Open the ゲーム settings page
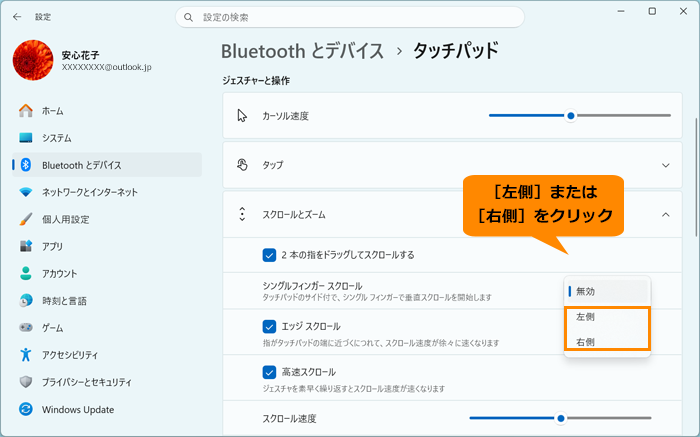Viewport: 700px width, 437px height. (x=107, y=328)
